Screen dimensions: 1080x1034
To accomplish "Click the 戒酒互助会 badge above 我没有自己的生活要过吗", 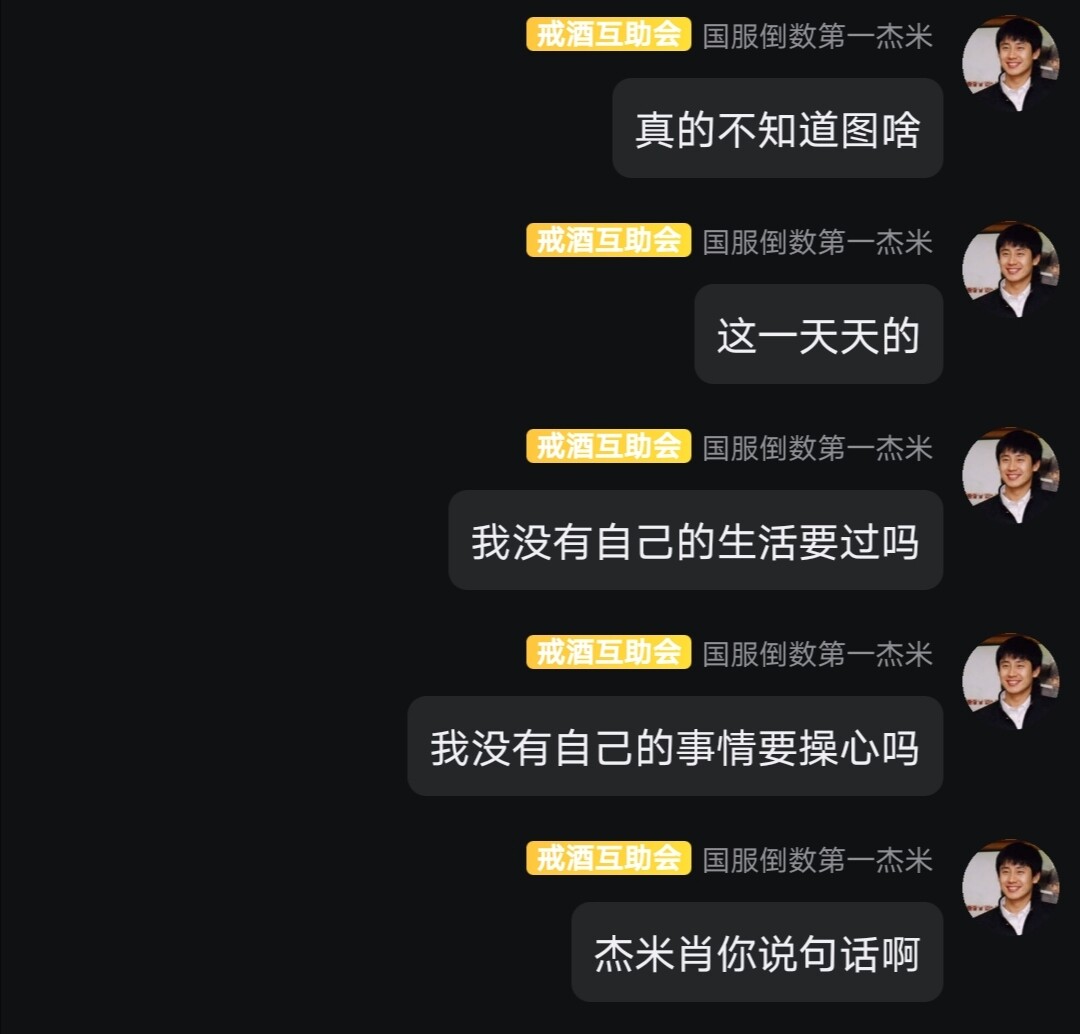I will click(608, 446).
